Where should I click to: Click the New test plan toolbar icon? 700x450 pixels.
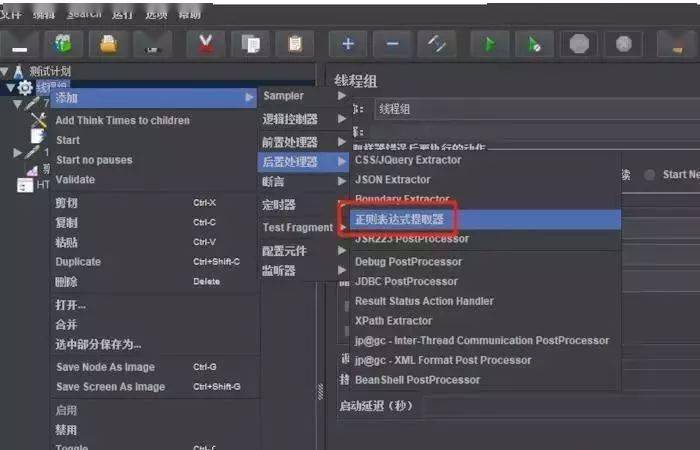(x=19, y=44)
